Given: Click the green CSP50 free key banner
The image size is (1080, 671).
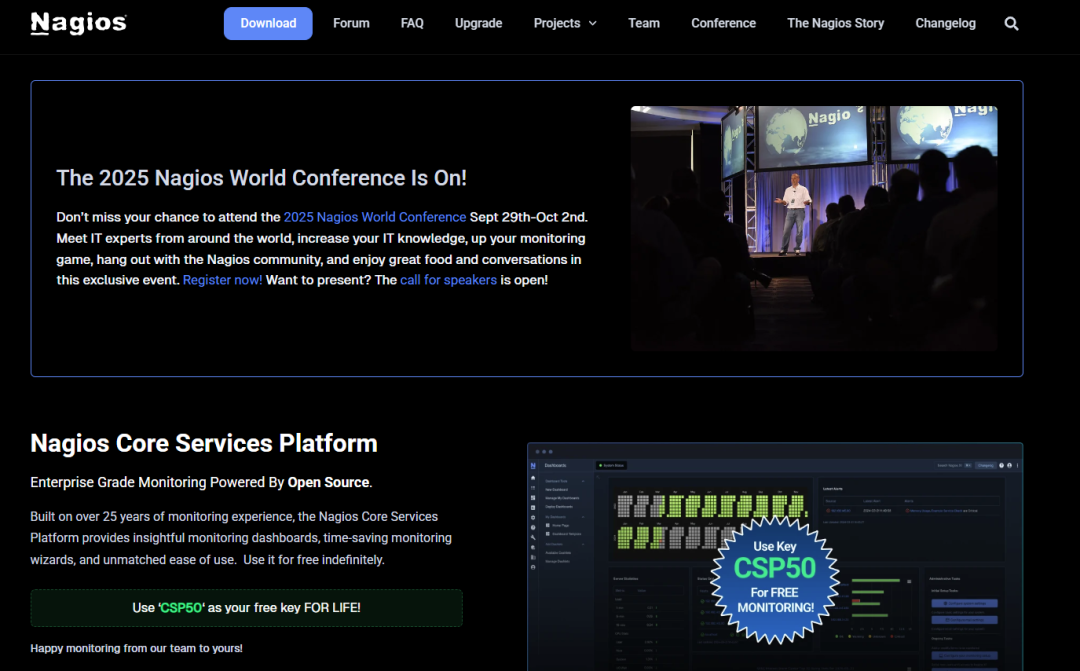Looking at the screenshot, I should (x=246, y=608).
